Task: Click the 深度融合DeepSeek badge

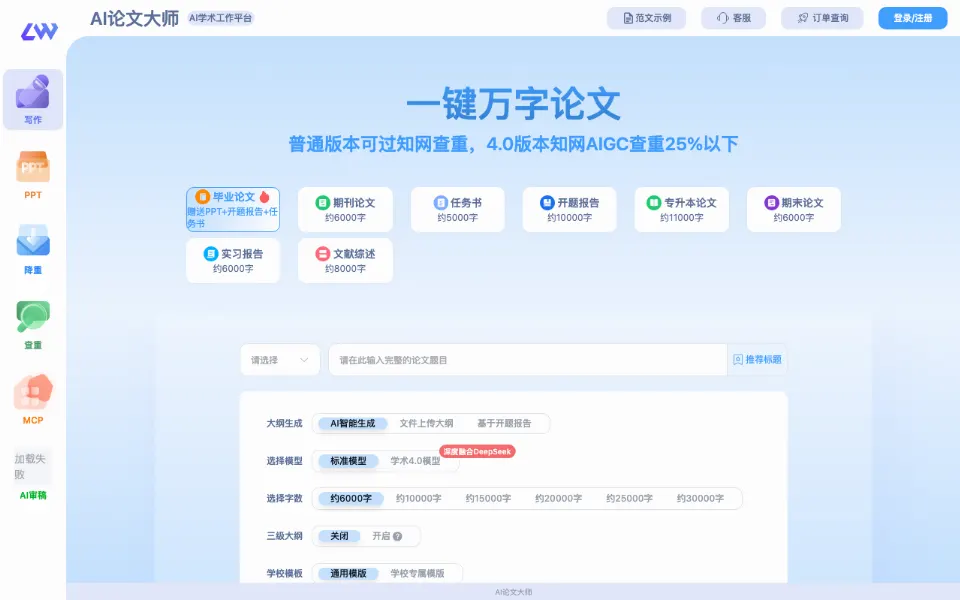Action: [478, 451]
